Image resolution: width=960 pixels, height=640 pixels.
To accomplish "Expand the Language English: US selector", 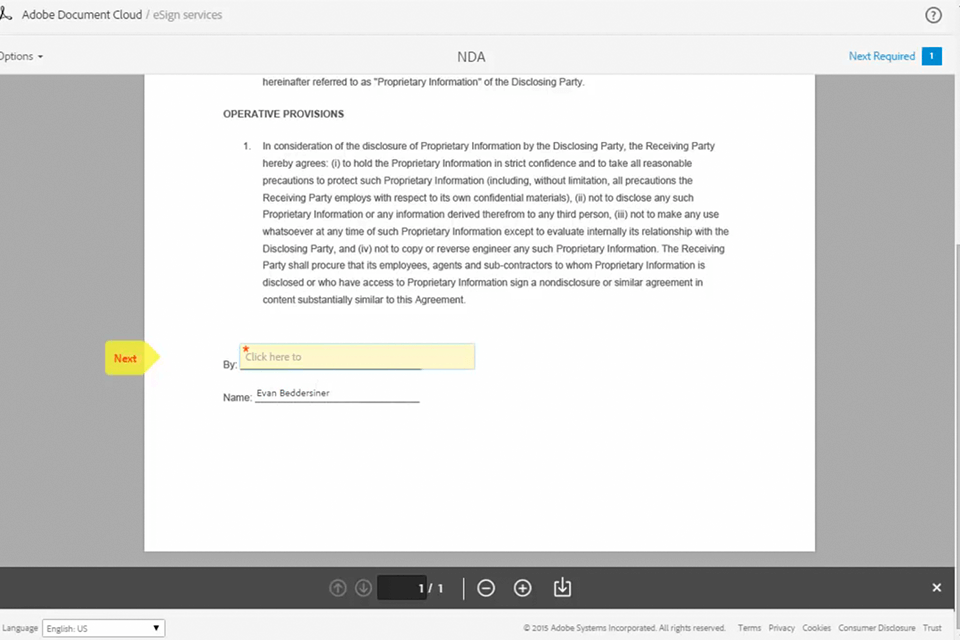I will tap(103, 628).
